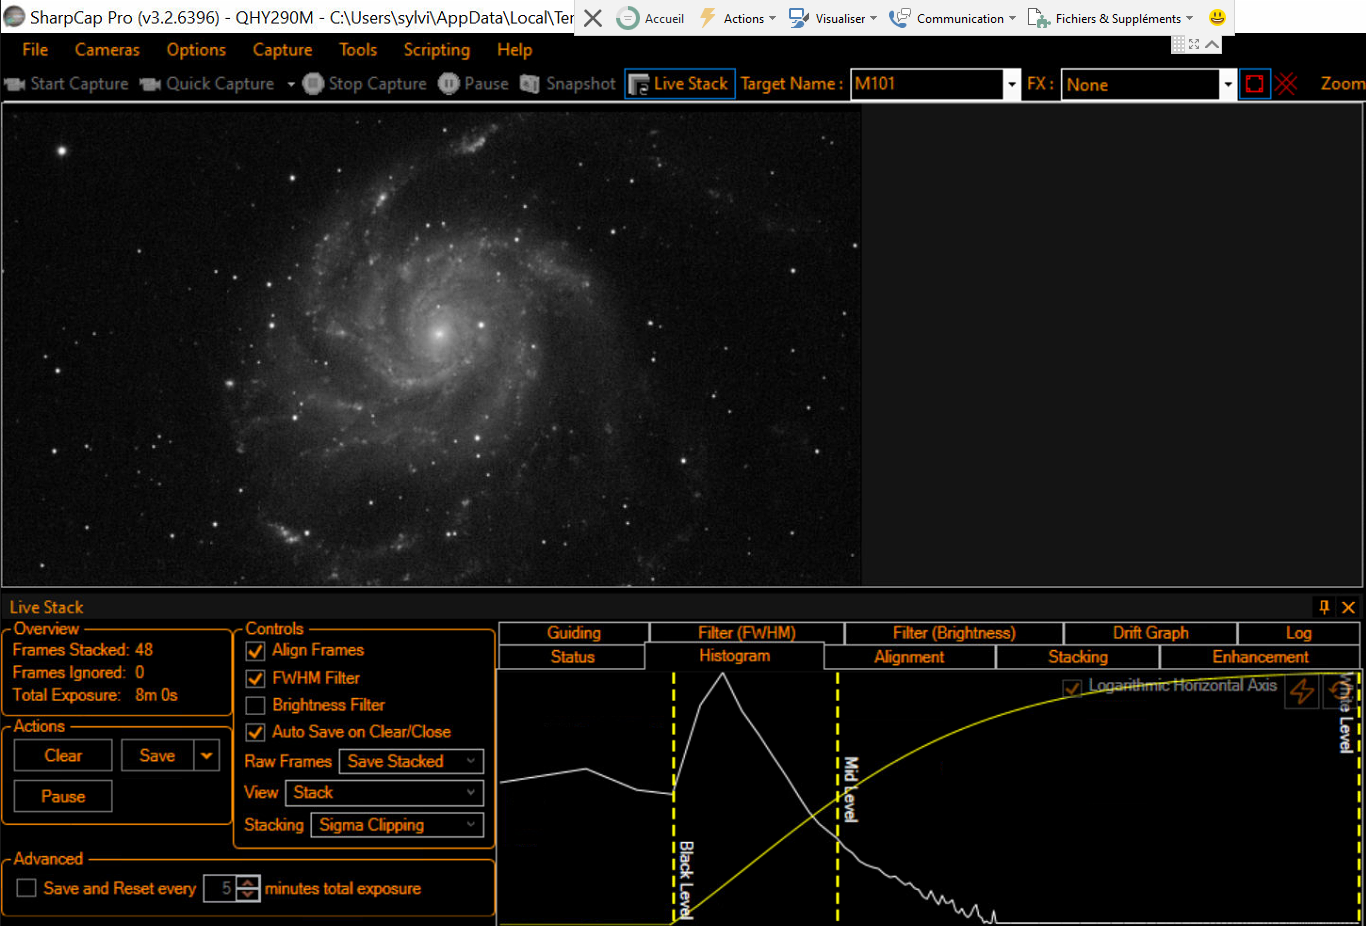Open the Raw Frames Save Stacked dropdown
1366x926 pixels.
[411, 762]
